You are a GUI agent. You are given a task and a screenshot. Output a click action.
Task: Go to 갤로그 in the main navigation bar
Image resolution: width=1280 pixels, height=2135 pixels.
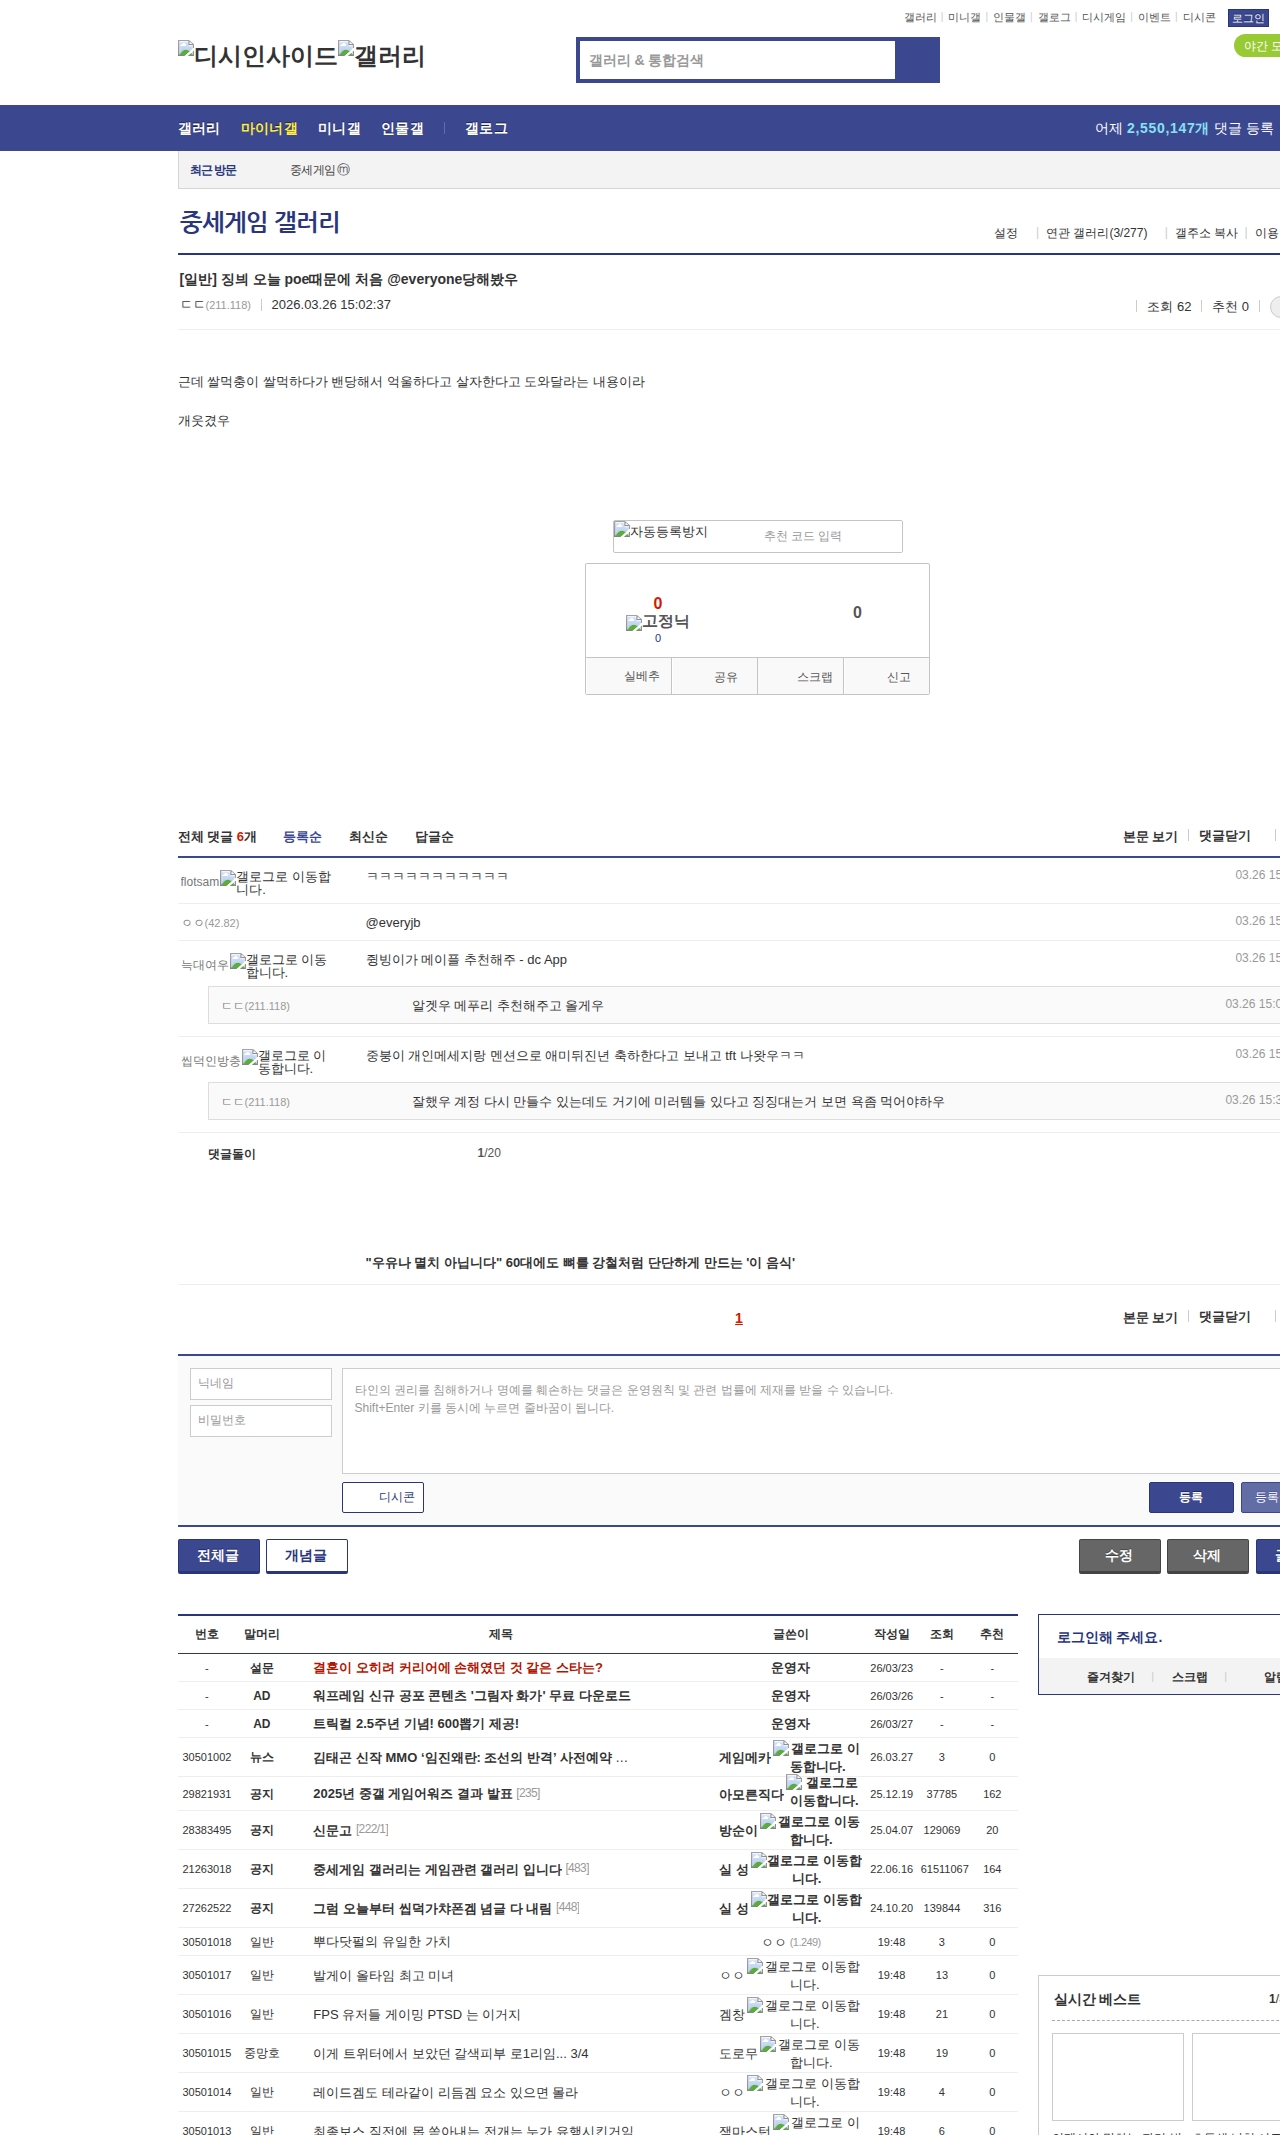tap(486, 128)
